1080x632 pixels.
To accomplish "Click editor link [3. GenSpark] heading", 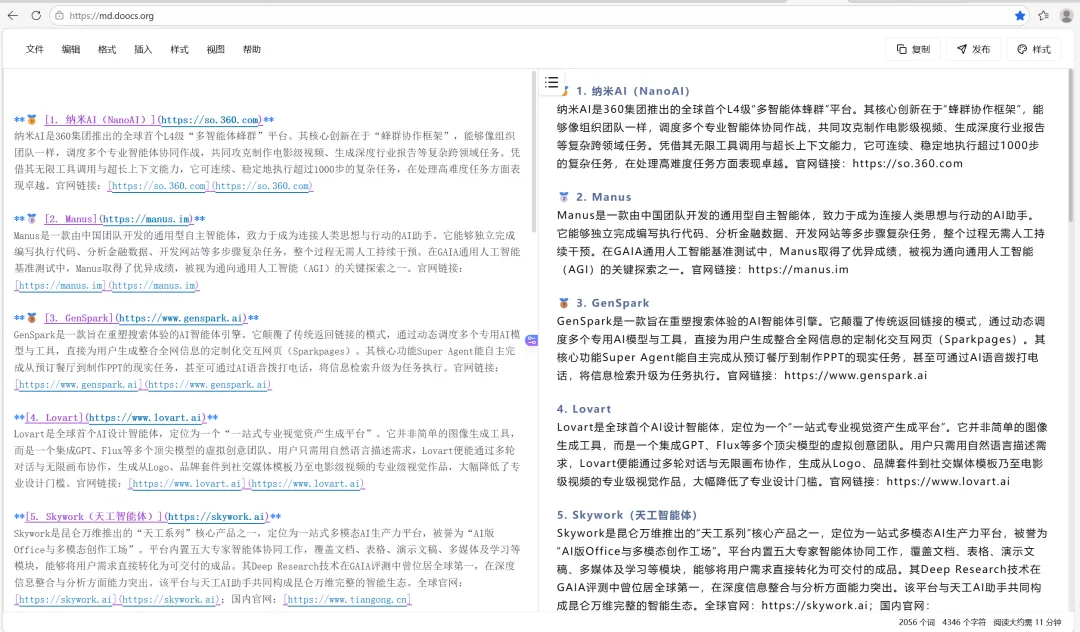I will [79, 318].
